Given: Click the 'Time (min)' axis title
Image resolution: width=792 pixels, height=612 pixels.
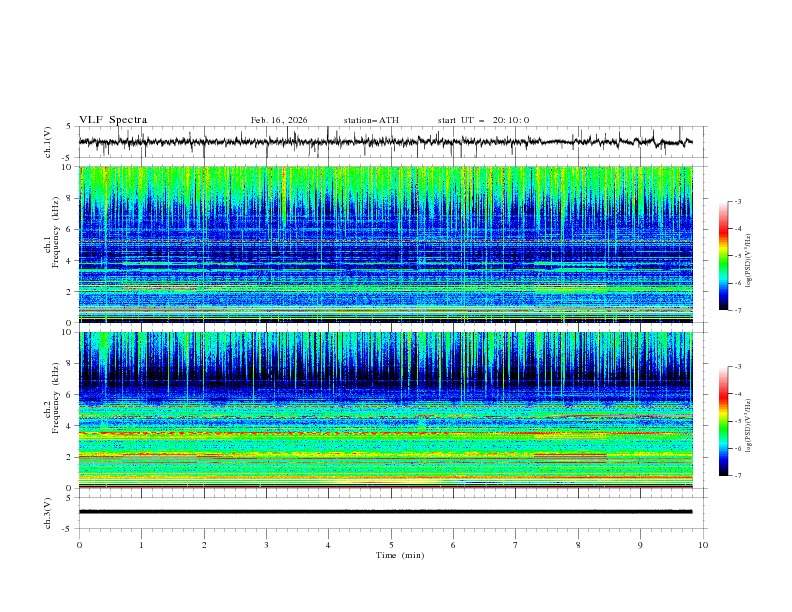Looking at the screenshot, I should click(x=400, y=555).
